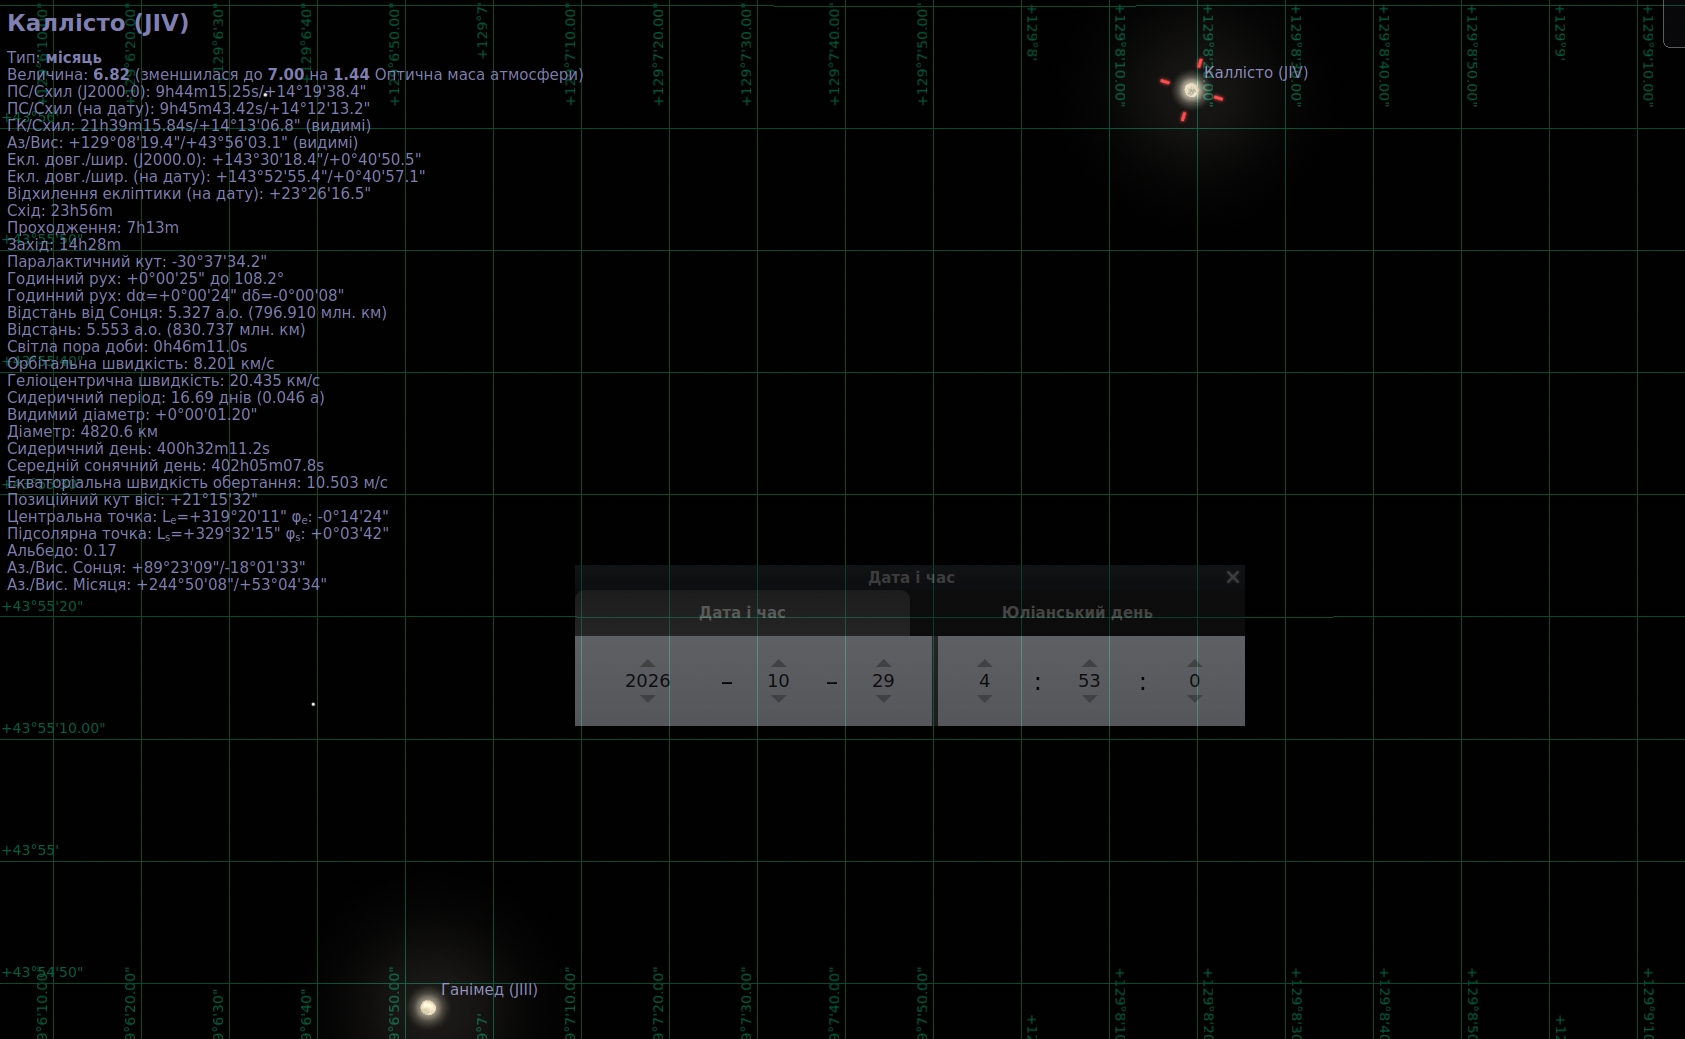
Task: Increase the minutes value 53
Action: click(1089, 663)
